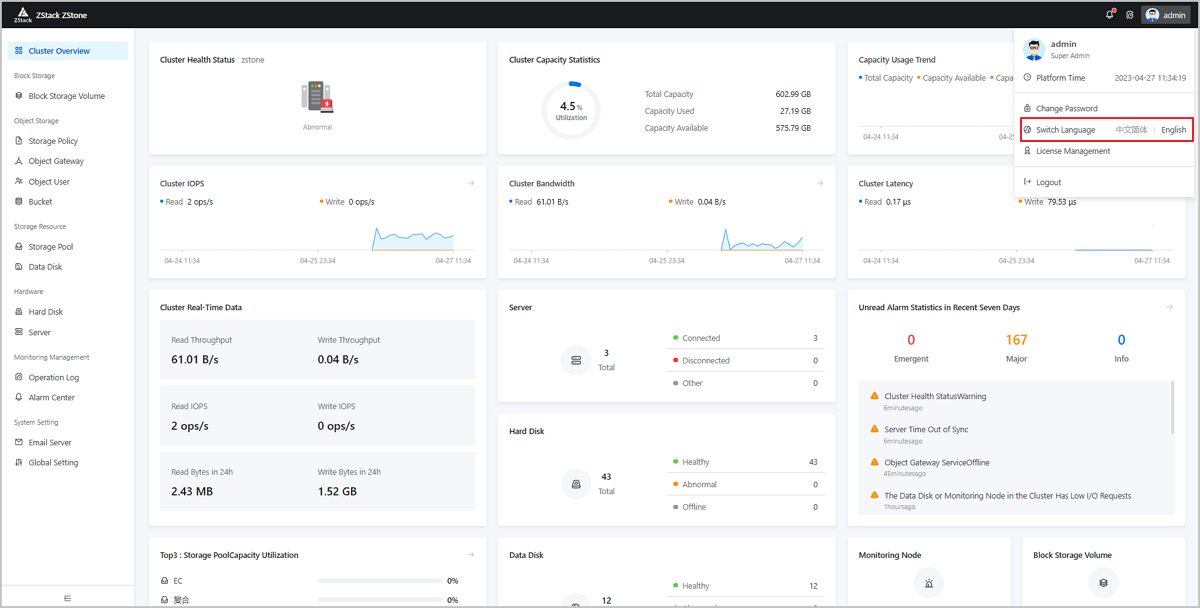Open Cluster Bandwidth details arrow
This screenshot has height=608, width=1200.
click(820, 183)
